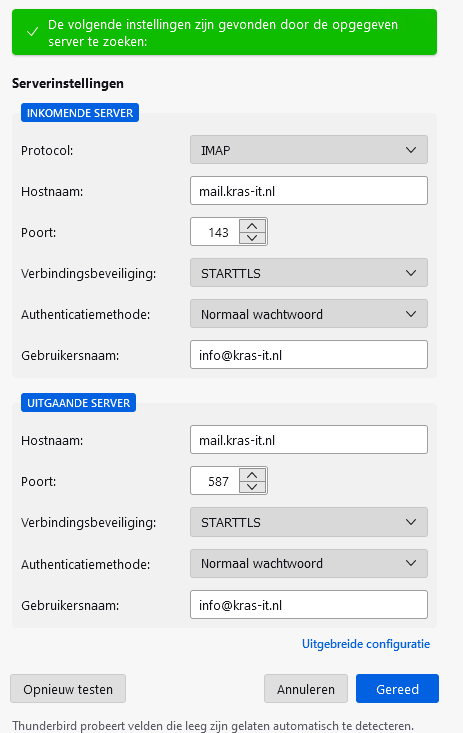
Task: Confirm settings with Gereed button
Action: [x=397, y=689]
